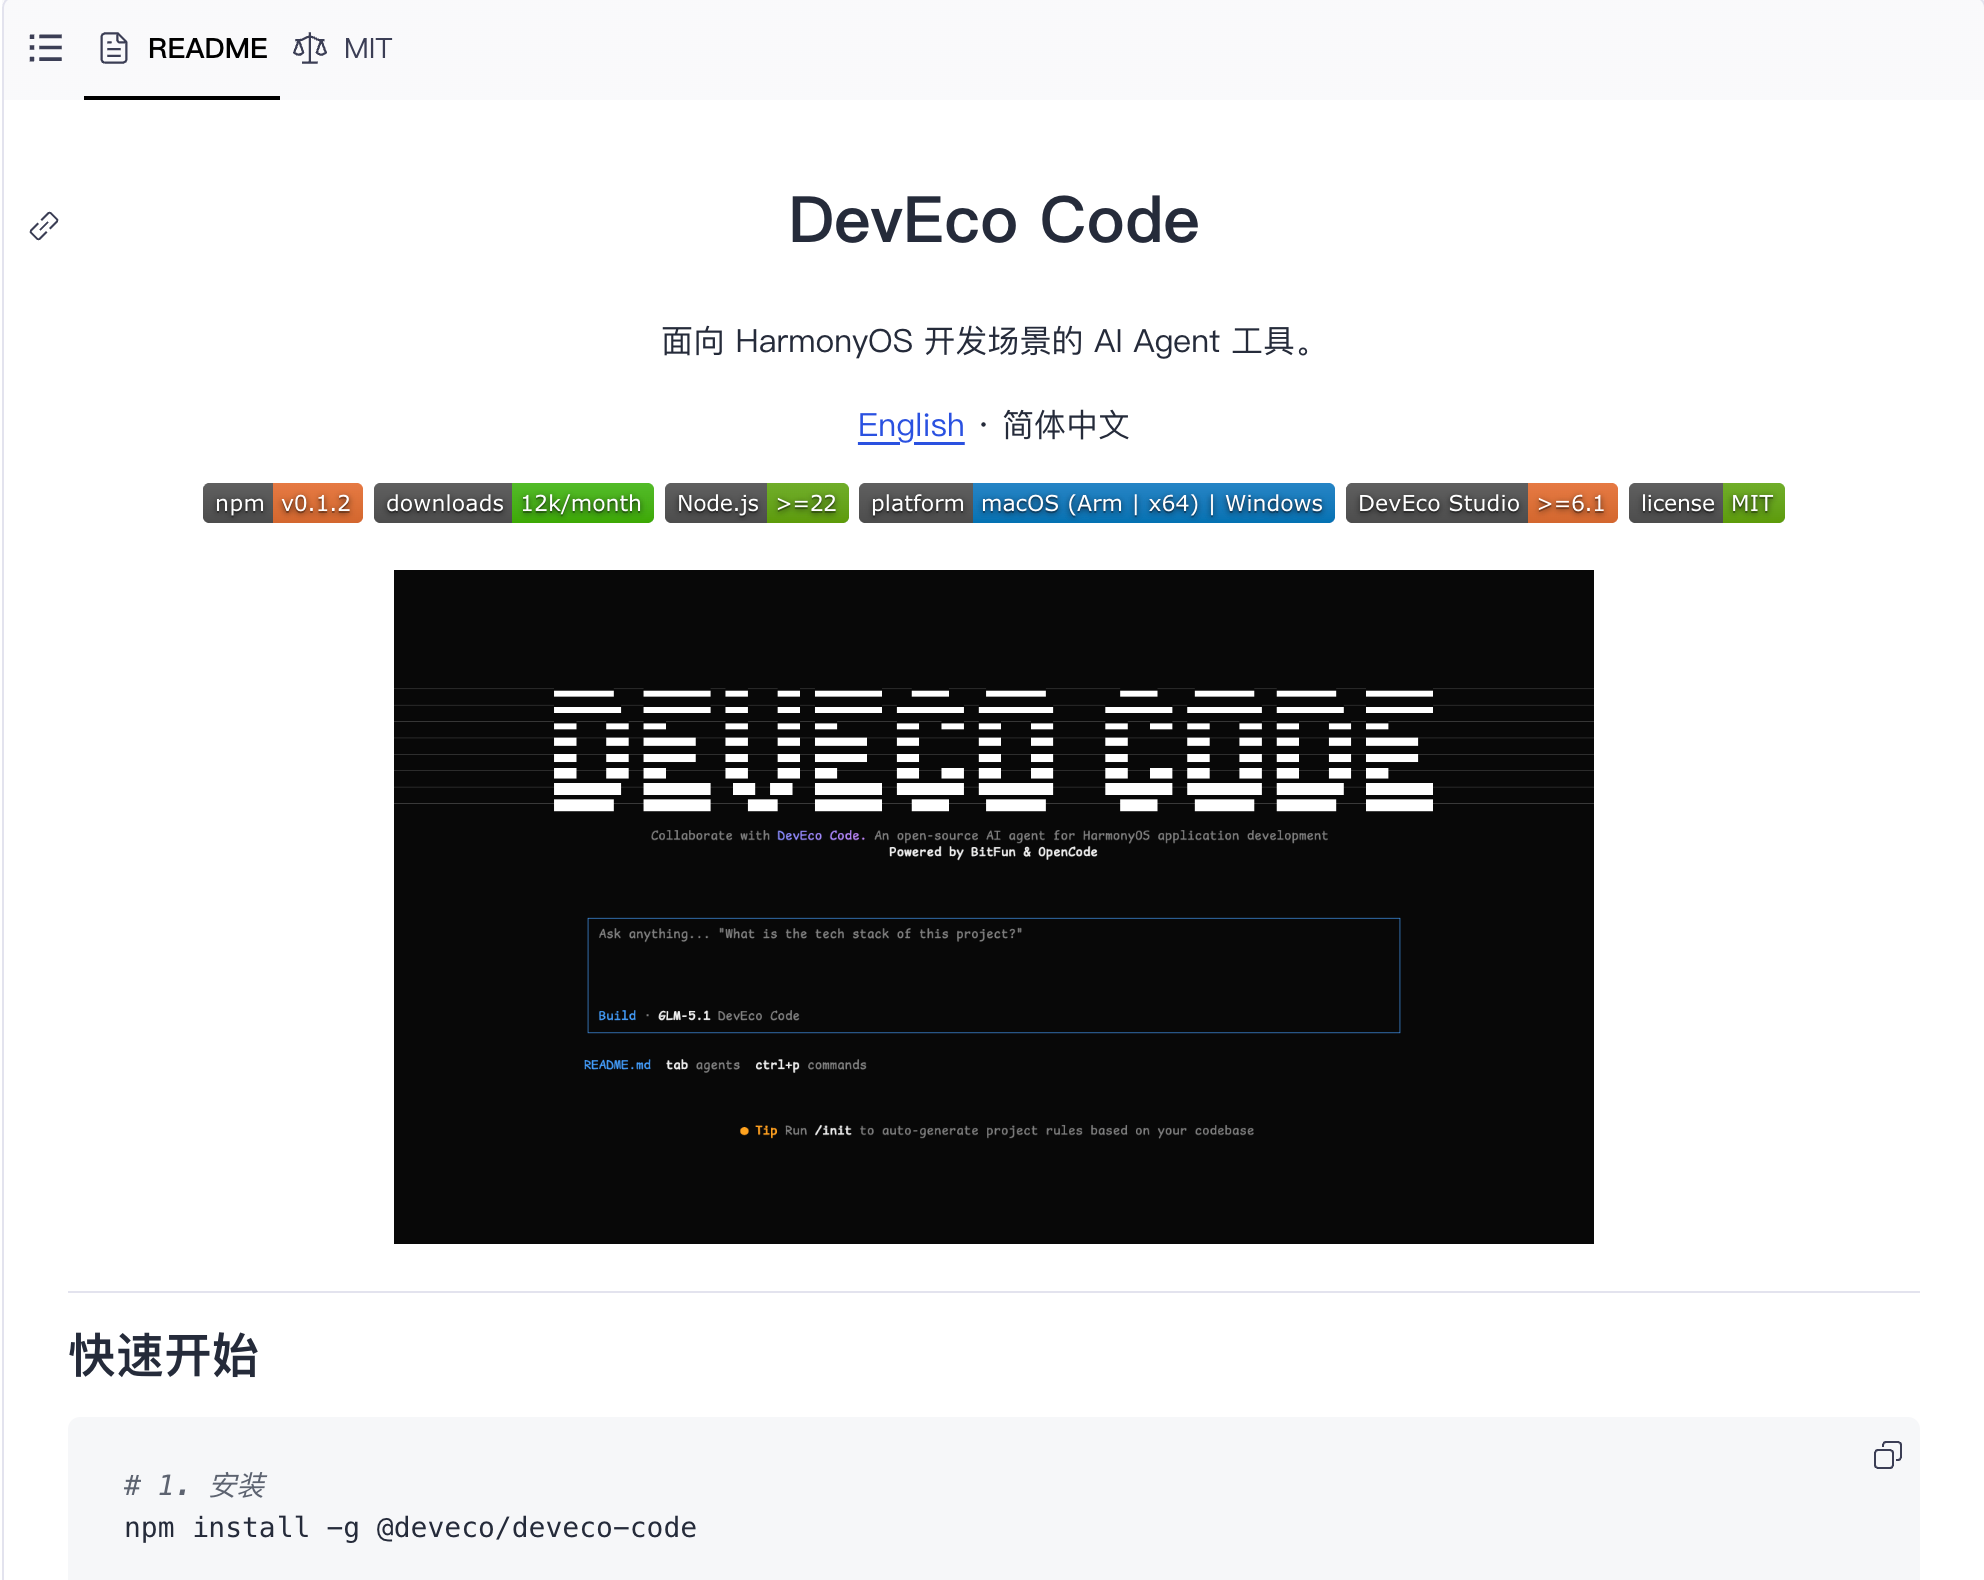Select the README tab
This screenshot has height=1580, width=1984.
point(183,48)
